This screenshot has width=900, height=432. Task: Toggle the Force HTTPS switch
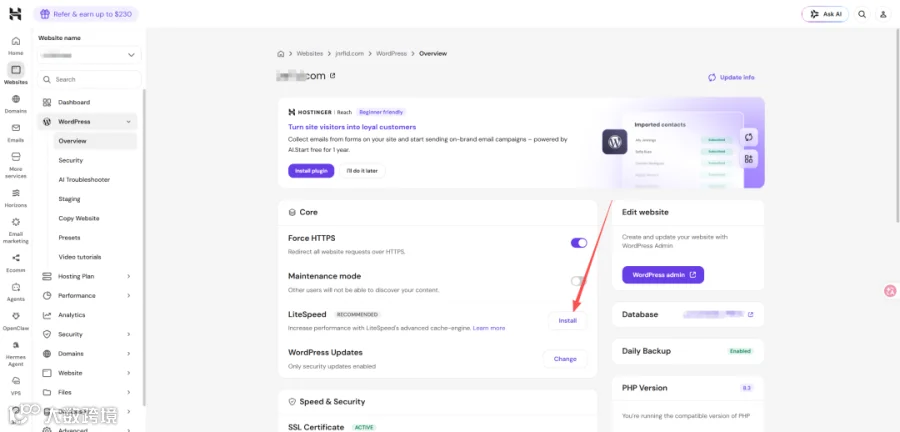[x=579, y=243]
